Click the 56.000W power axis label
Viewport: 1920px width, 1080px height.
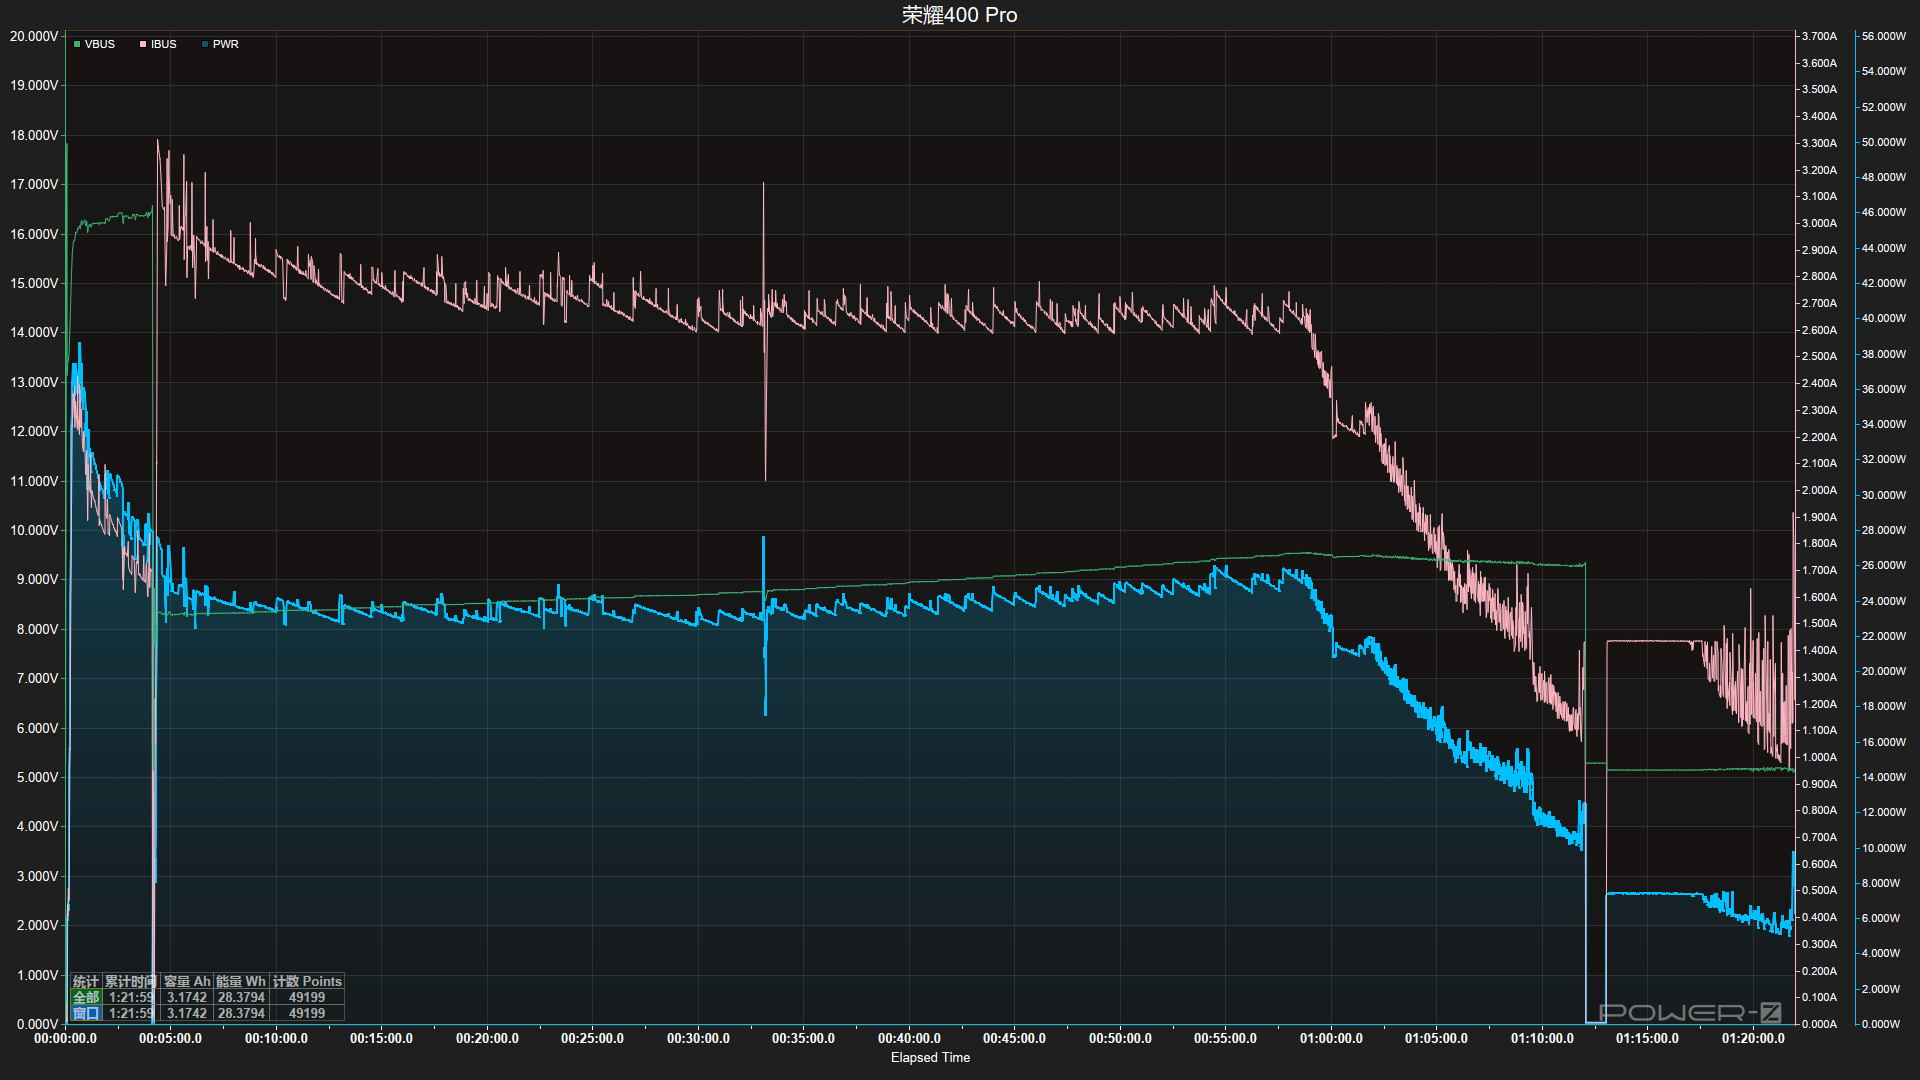pyautogui.click(x=1884, y=36)
